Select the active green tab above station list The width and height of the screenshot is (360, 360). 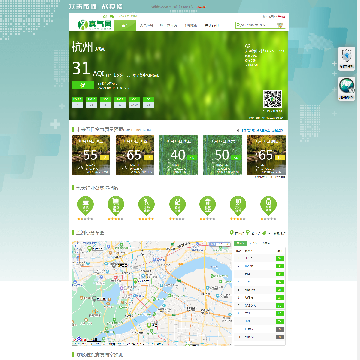[x=240, y=243]
